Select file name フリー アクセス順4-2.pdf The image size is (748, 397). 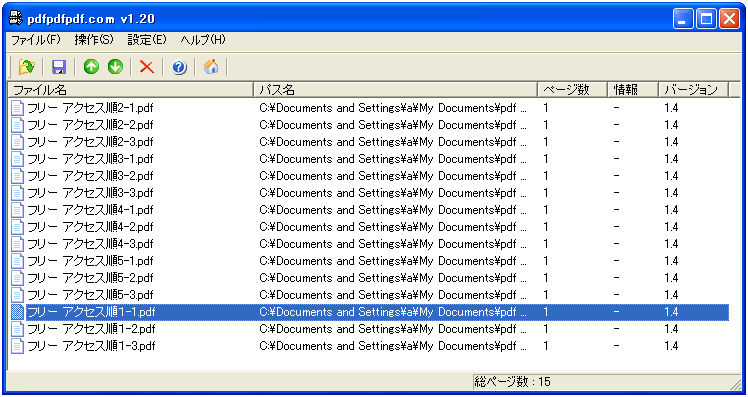pos(90,227)
